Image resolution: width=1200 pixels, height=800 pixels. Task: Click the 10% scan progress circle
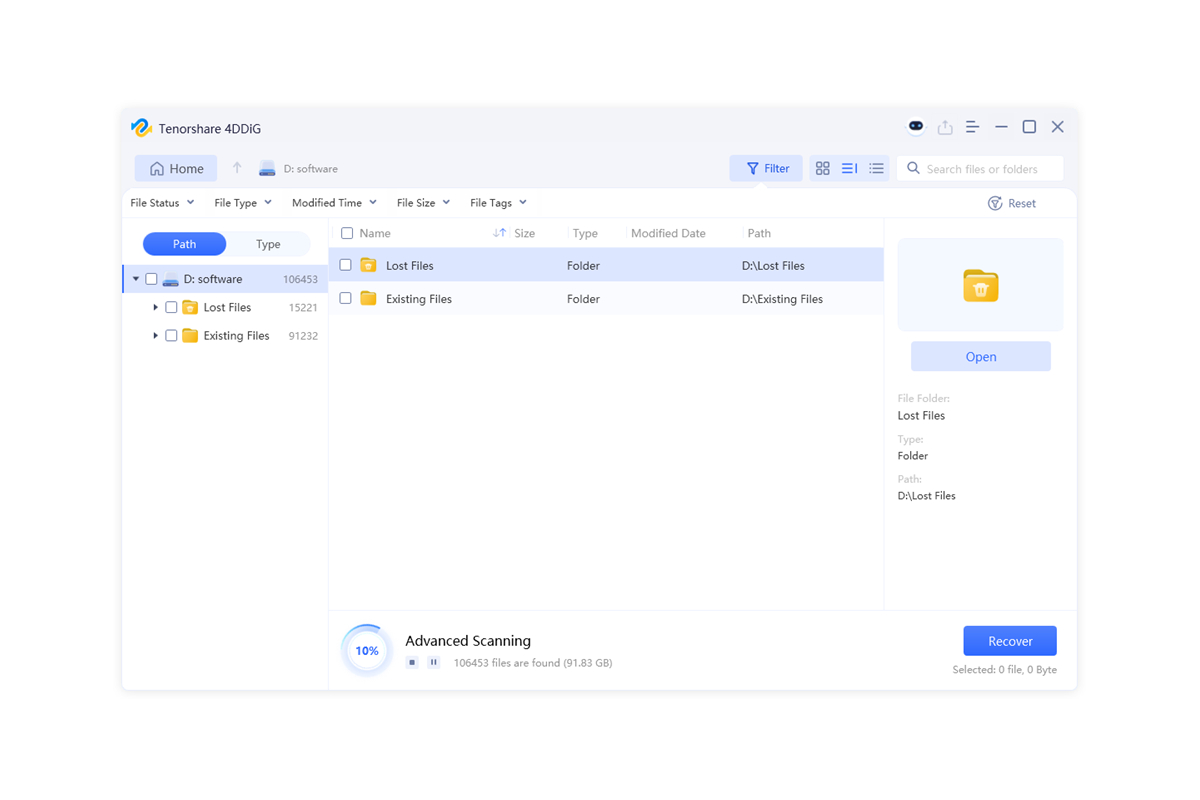[366, 649]
